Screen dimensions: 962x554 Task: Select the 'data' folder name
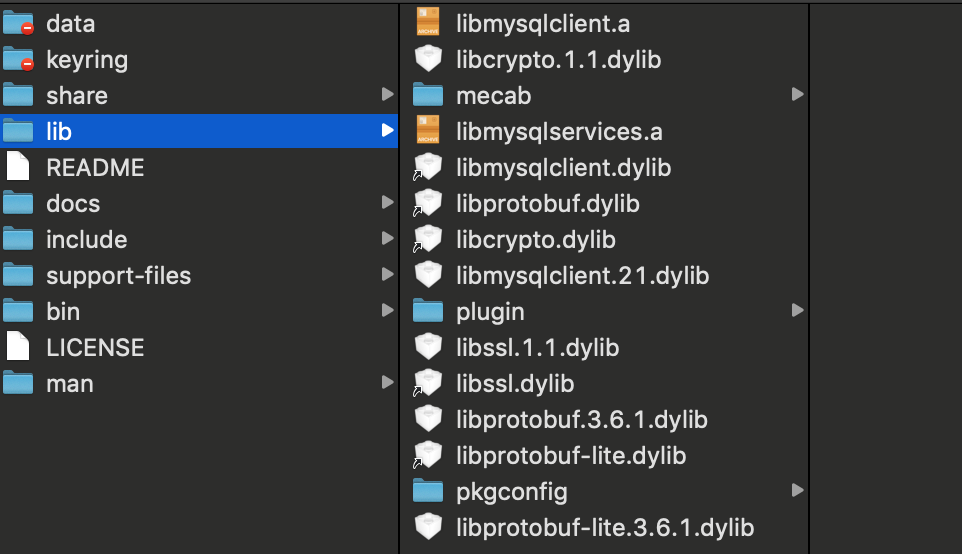tap(71, 24)
